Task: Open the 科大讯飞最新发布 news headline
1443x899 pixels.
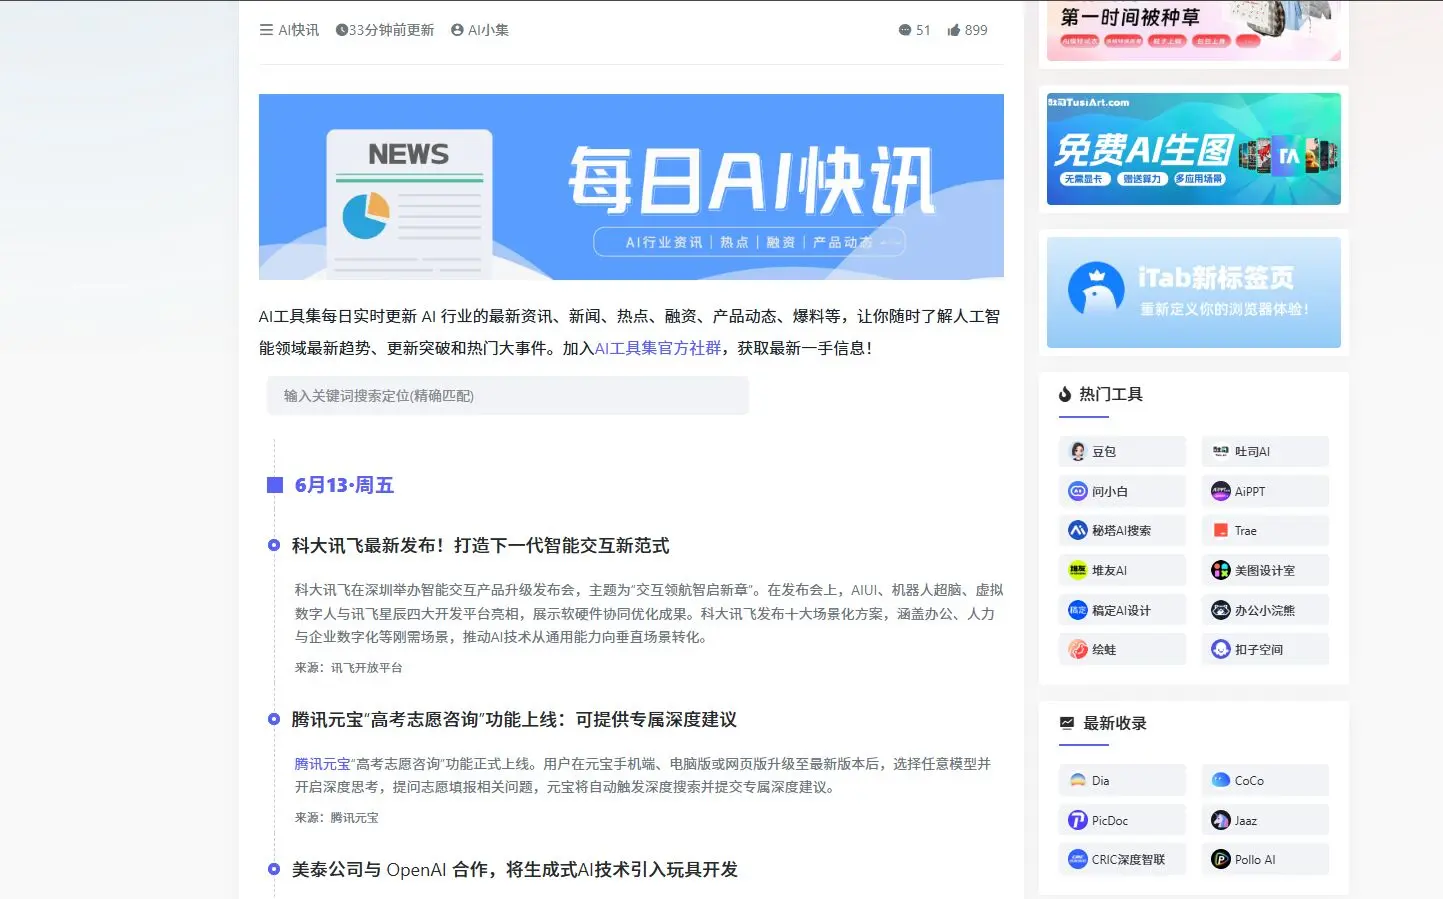Action: coord(480,546)
